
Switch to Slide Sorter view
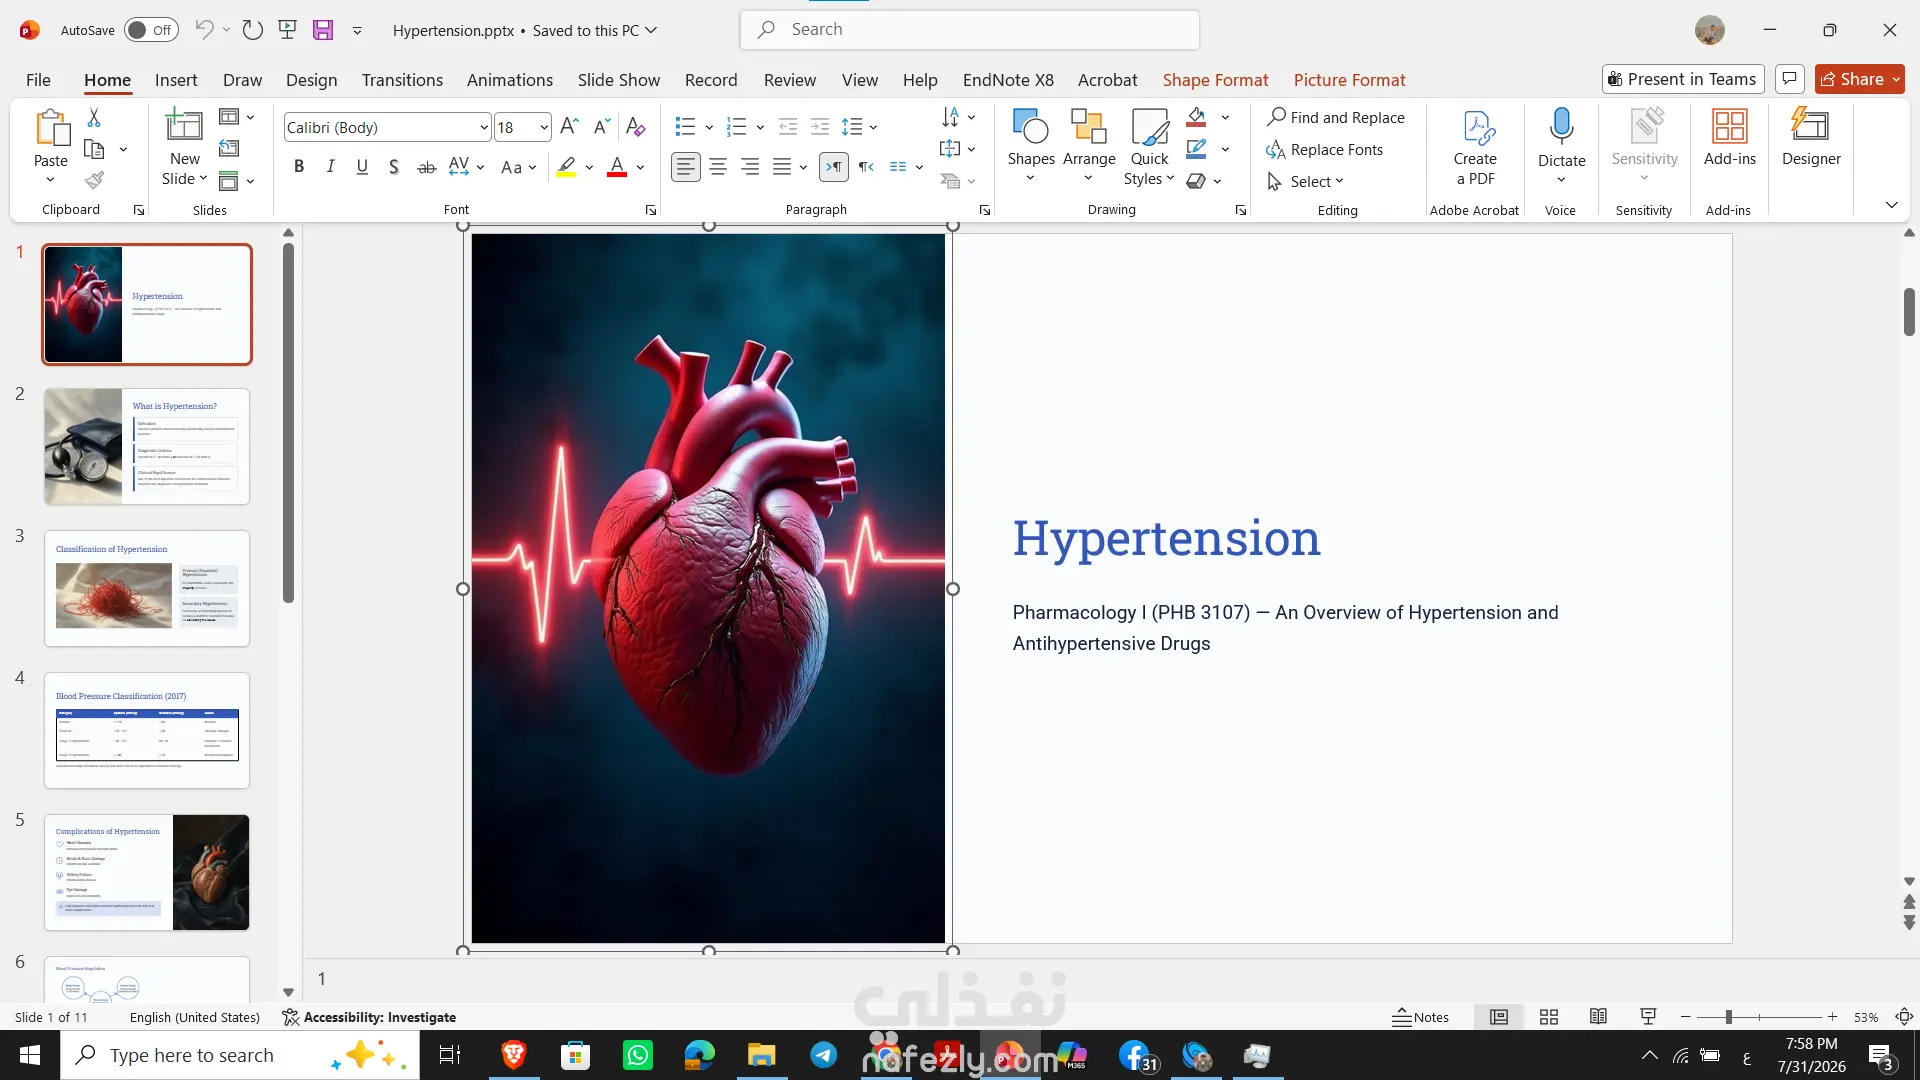point(1549,1017)
